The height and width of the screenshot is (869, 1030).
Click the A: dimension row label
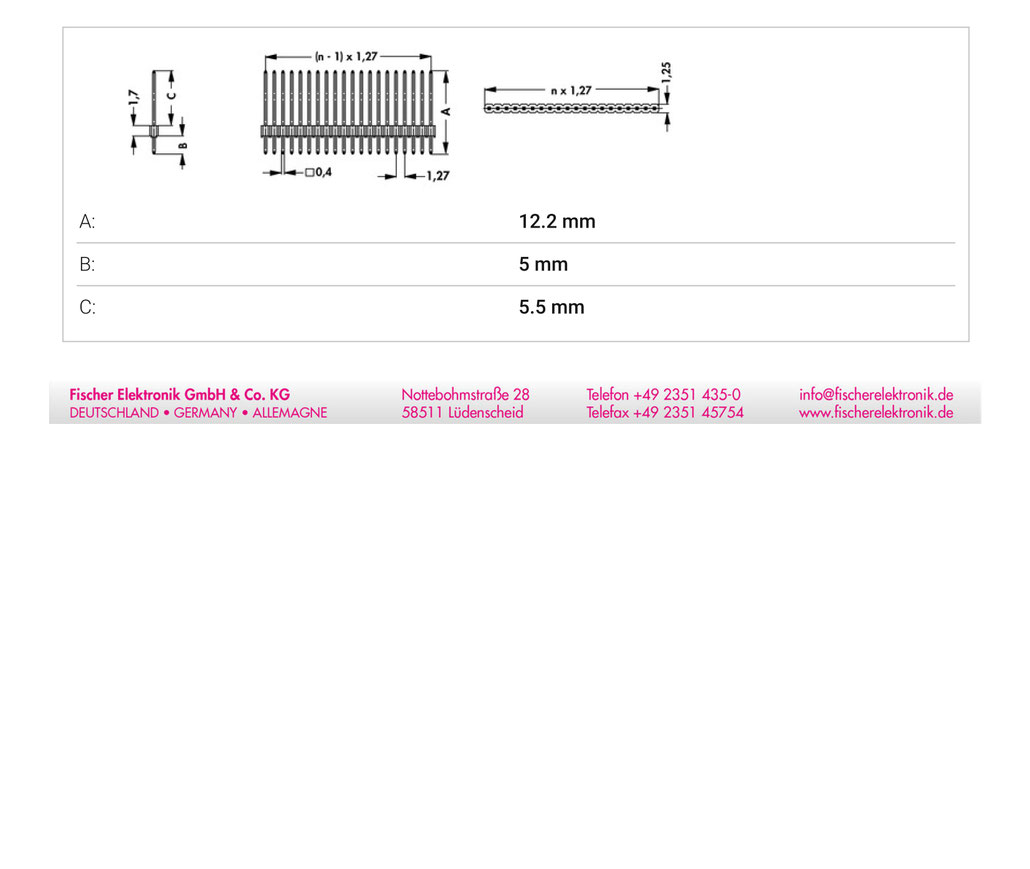[x=87, y=221]
